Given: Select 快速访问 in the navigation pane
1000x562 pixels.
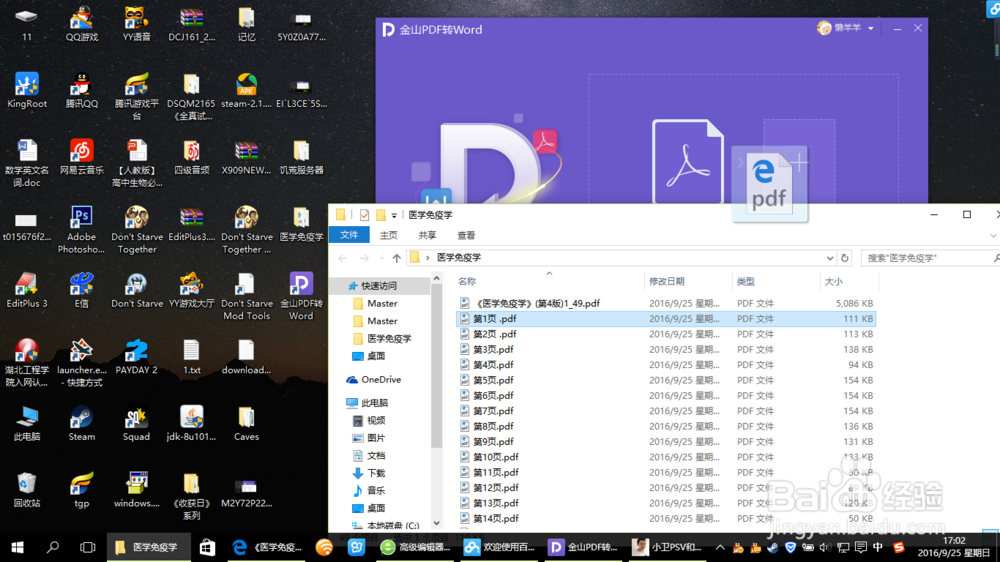Looking at the screenshot, I should pyautogui.click(x=379, y=286).
